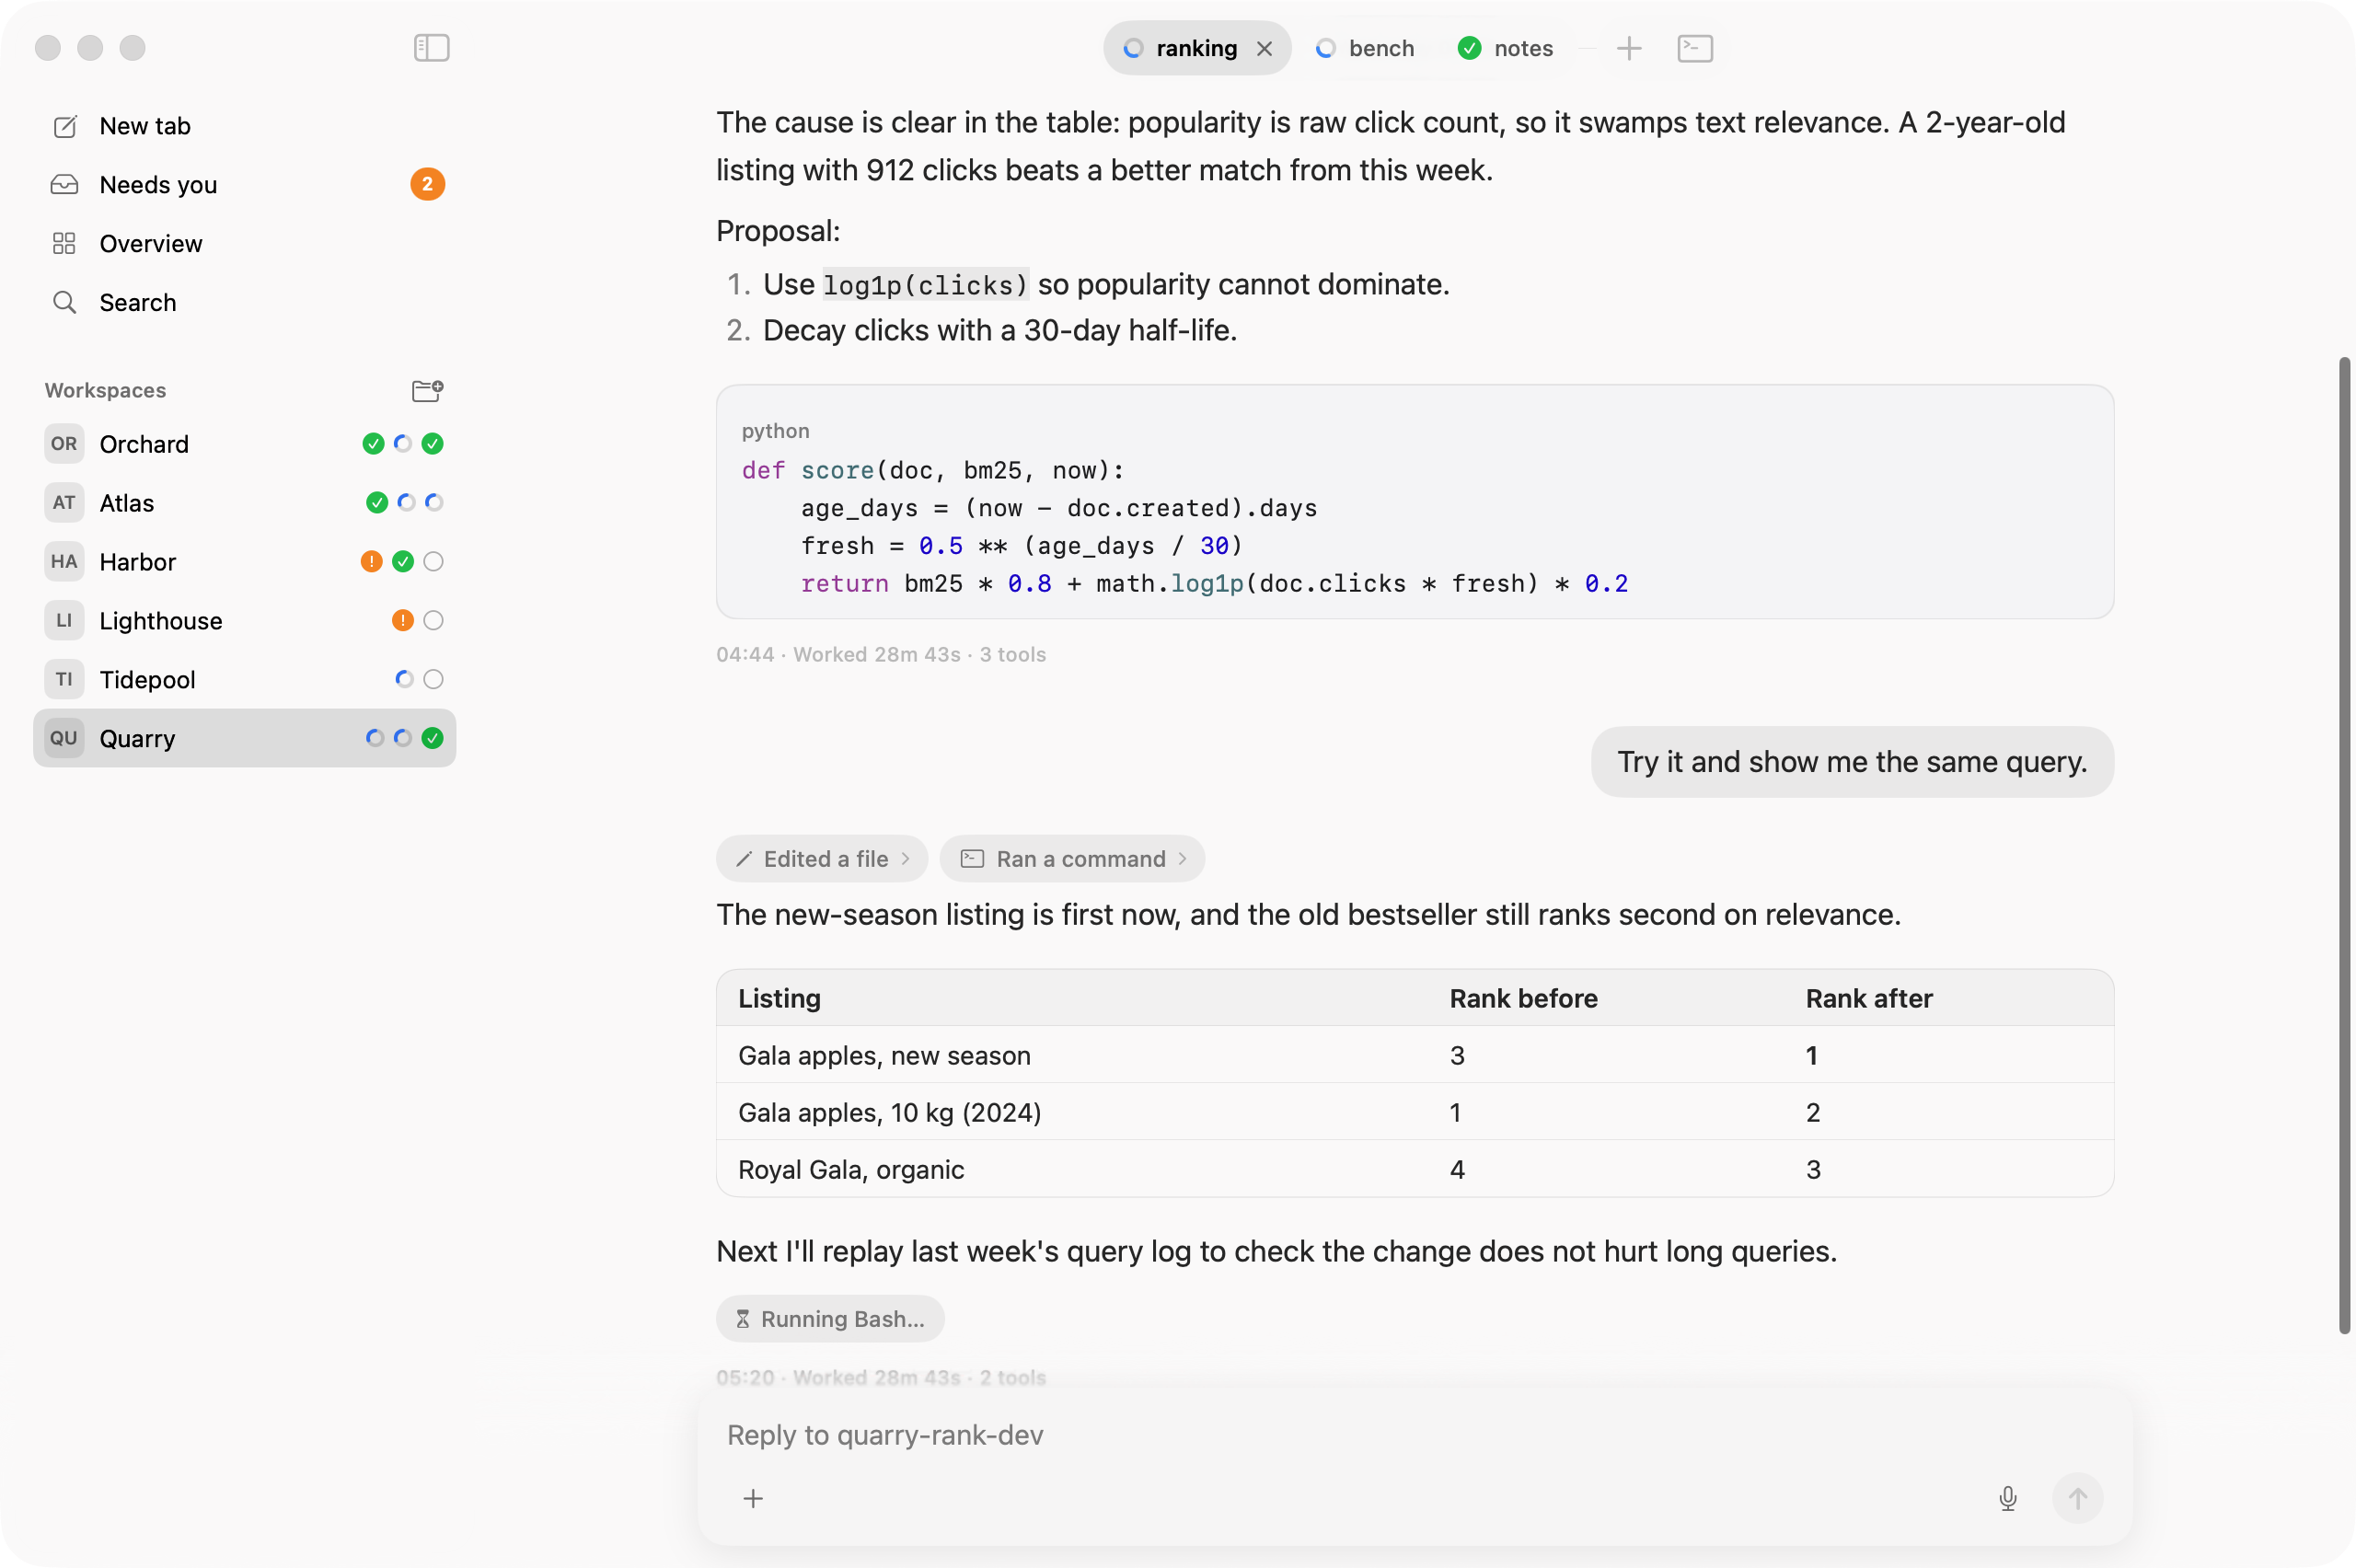Viewport: 2356px width, 1568px height.
Task: Switch to the notes tab
Action: point(1505,48)
